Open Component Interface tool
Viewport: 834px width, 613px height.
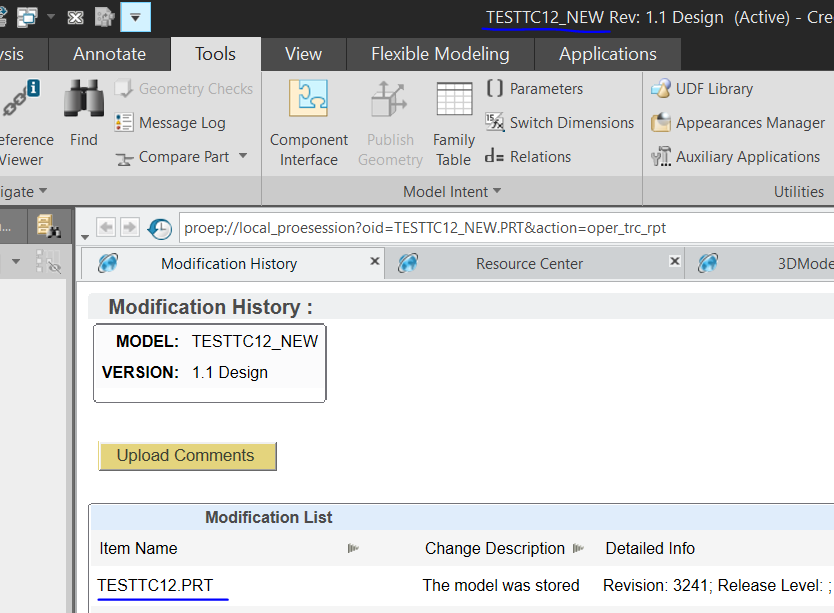point(308,120)
